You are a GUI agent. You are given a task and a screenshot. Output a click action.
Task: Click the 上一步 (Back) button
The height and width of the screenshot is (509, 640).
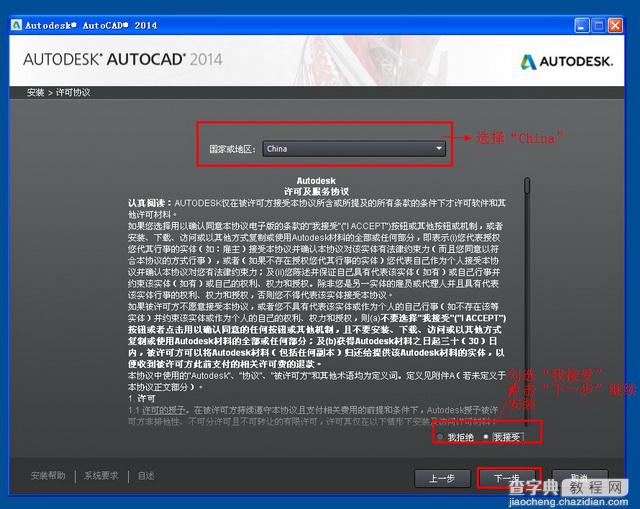pyautogui.click(x=442, y=478)
